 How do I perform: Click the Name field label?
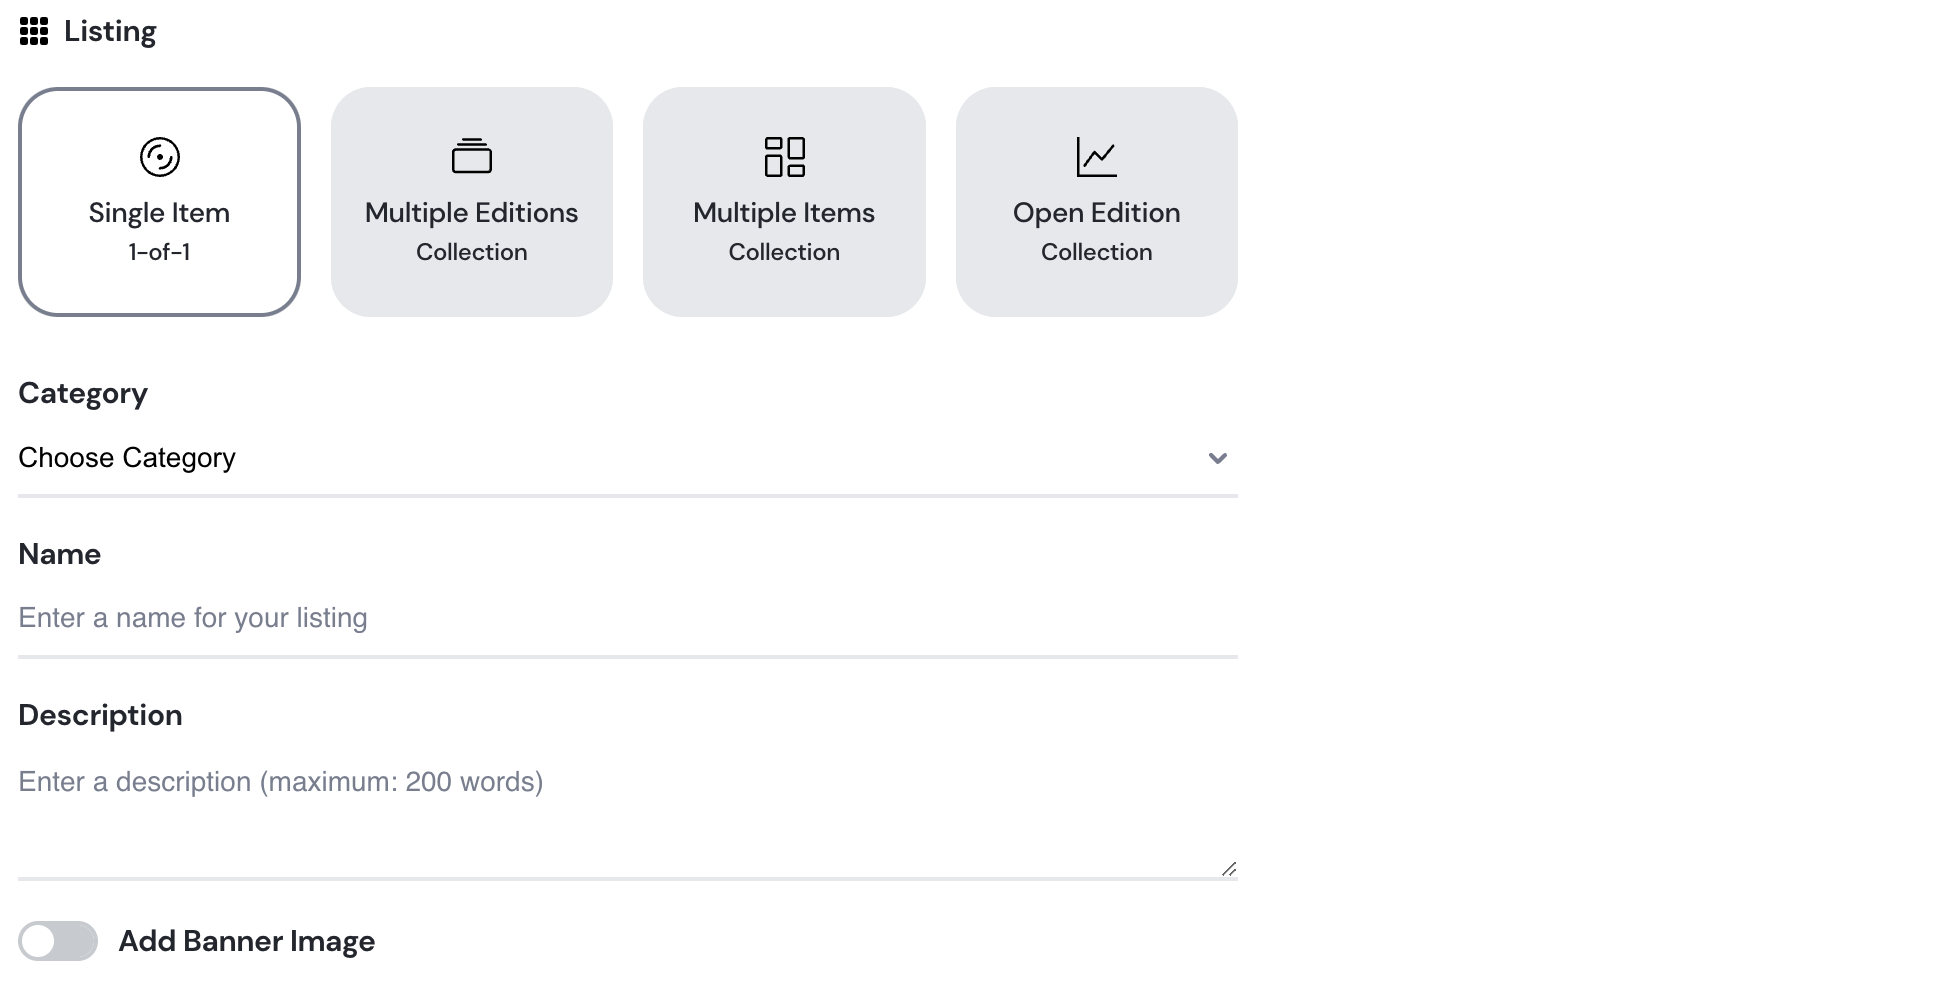click(x=60, y=554)
